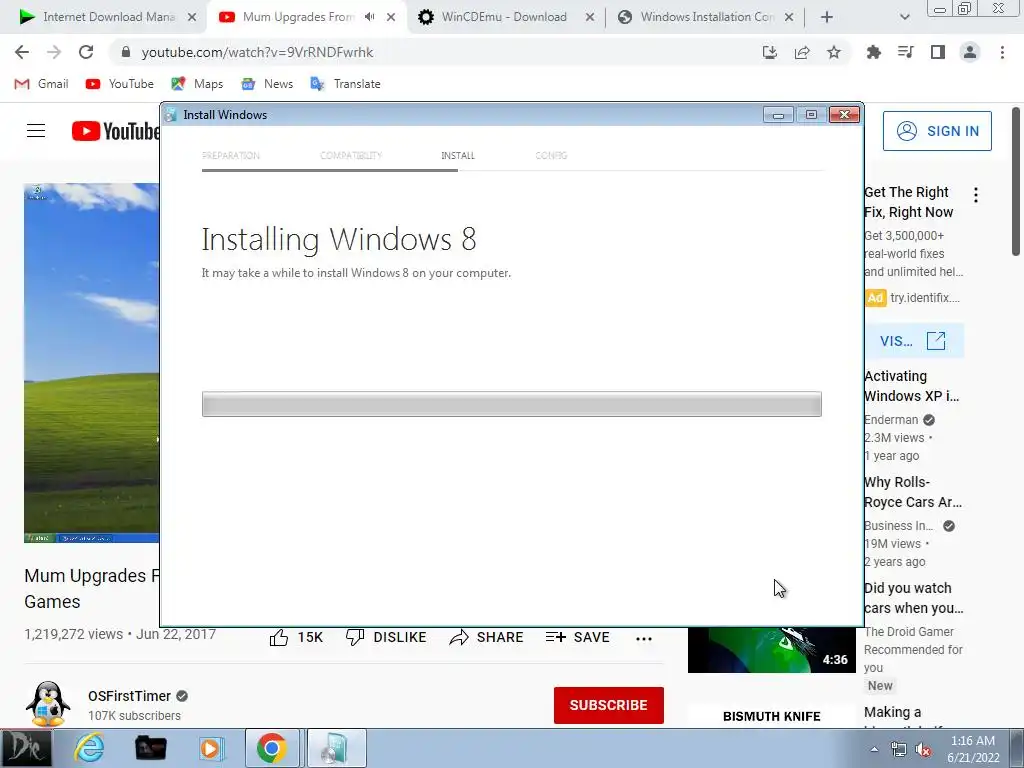1024x768 pixels.
Task: Click the VIS... visit-site ad button
Action: tap(914, 341)
